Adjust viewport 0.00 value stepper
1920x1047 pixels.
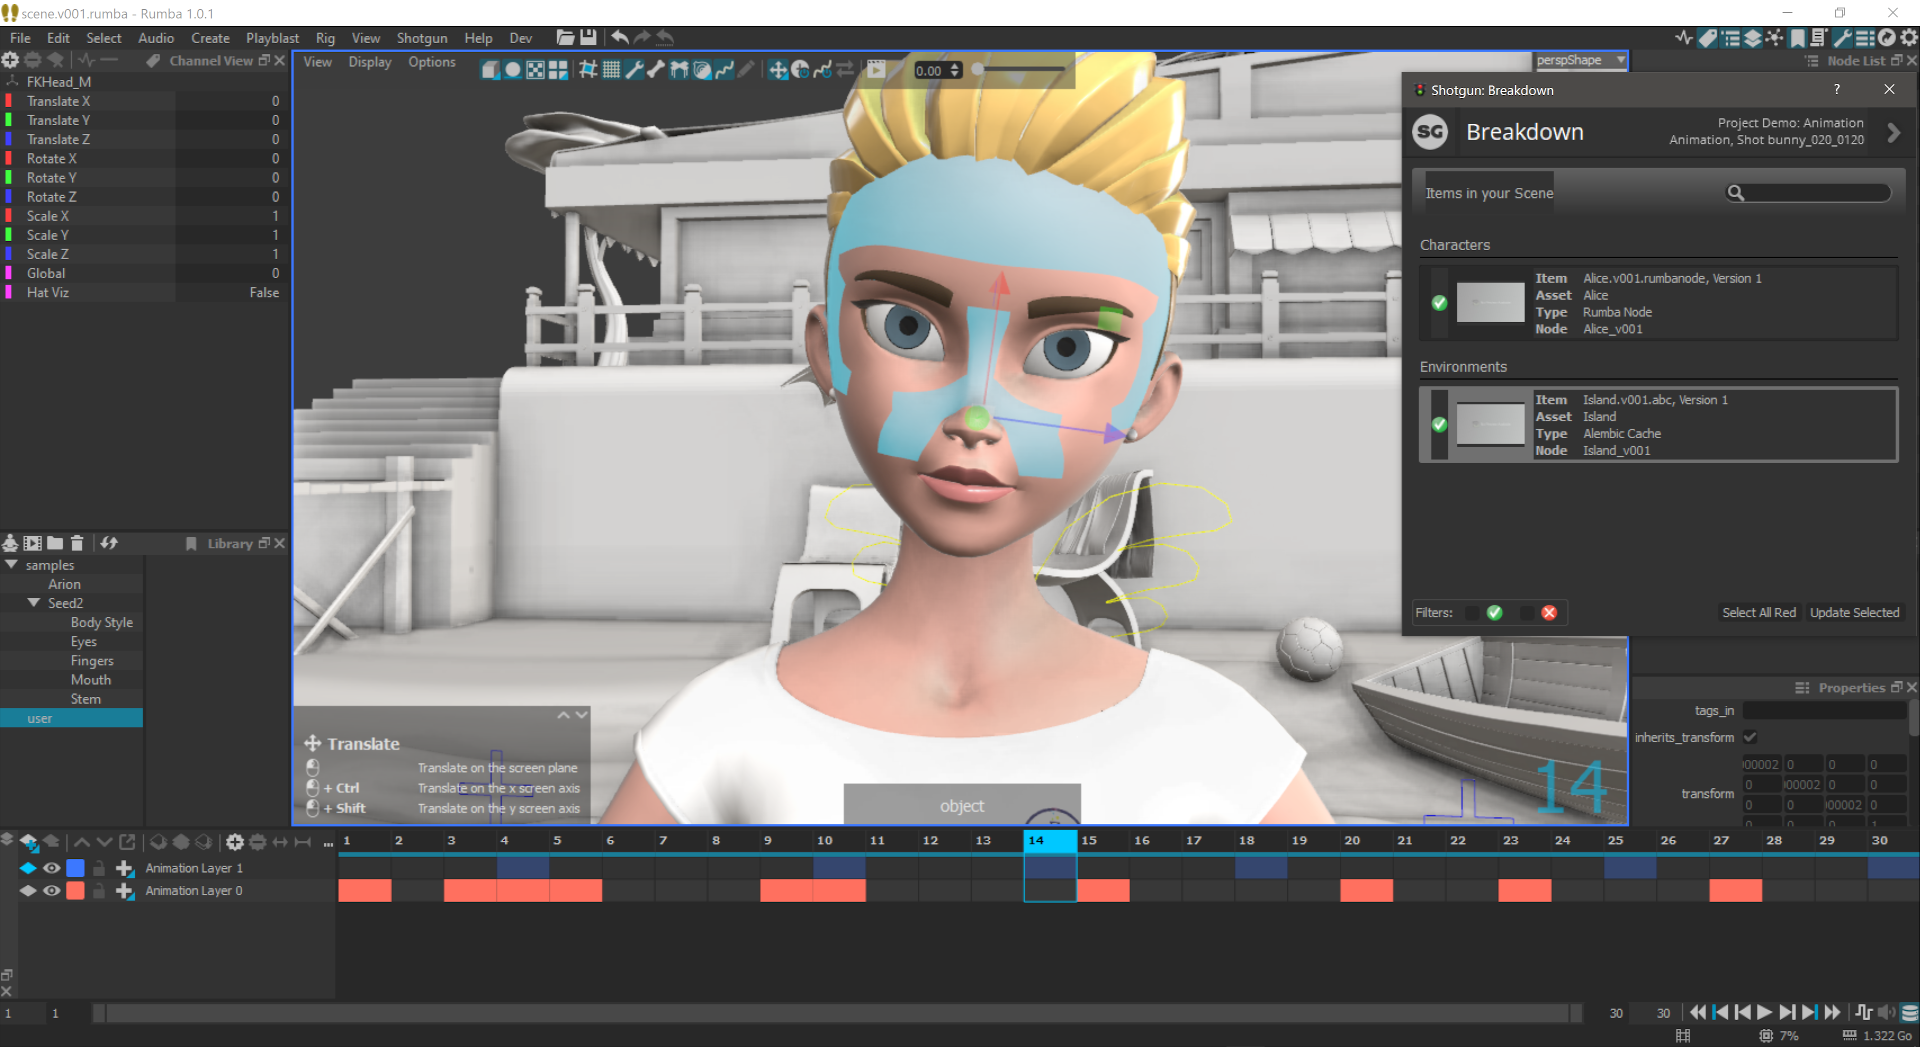[955, 70]
